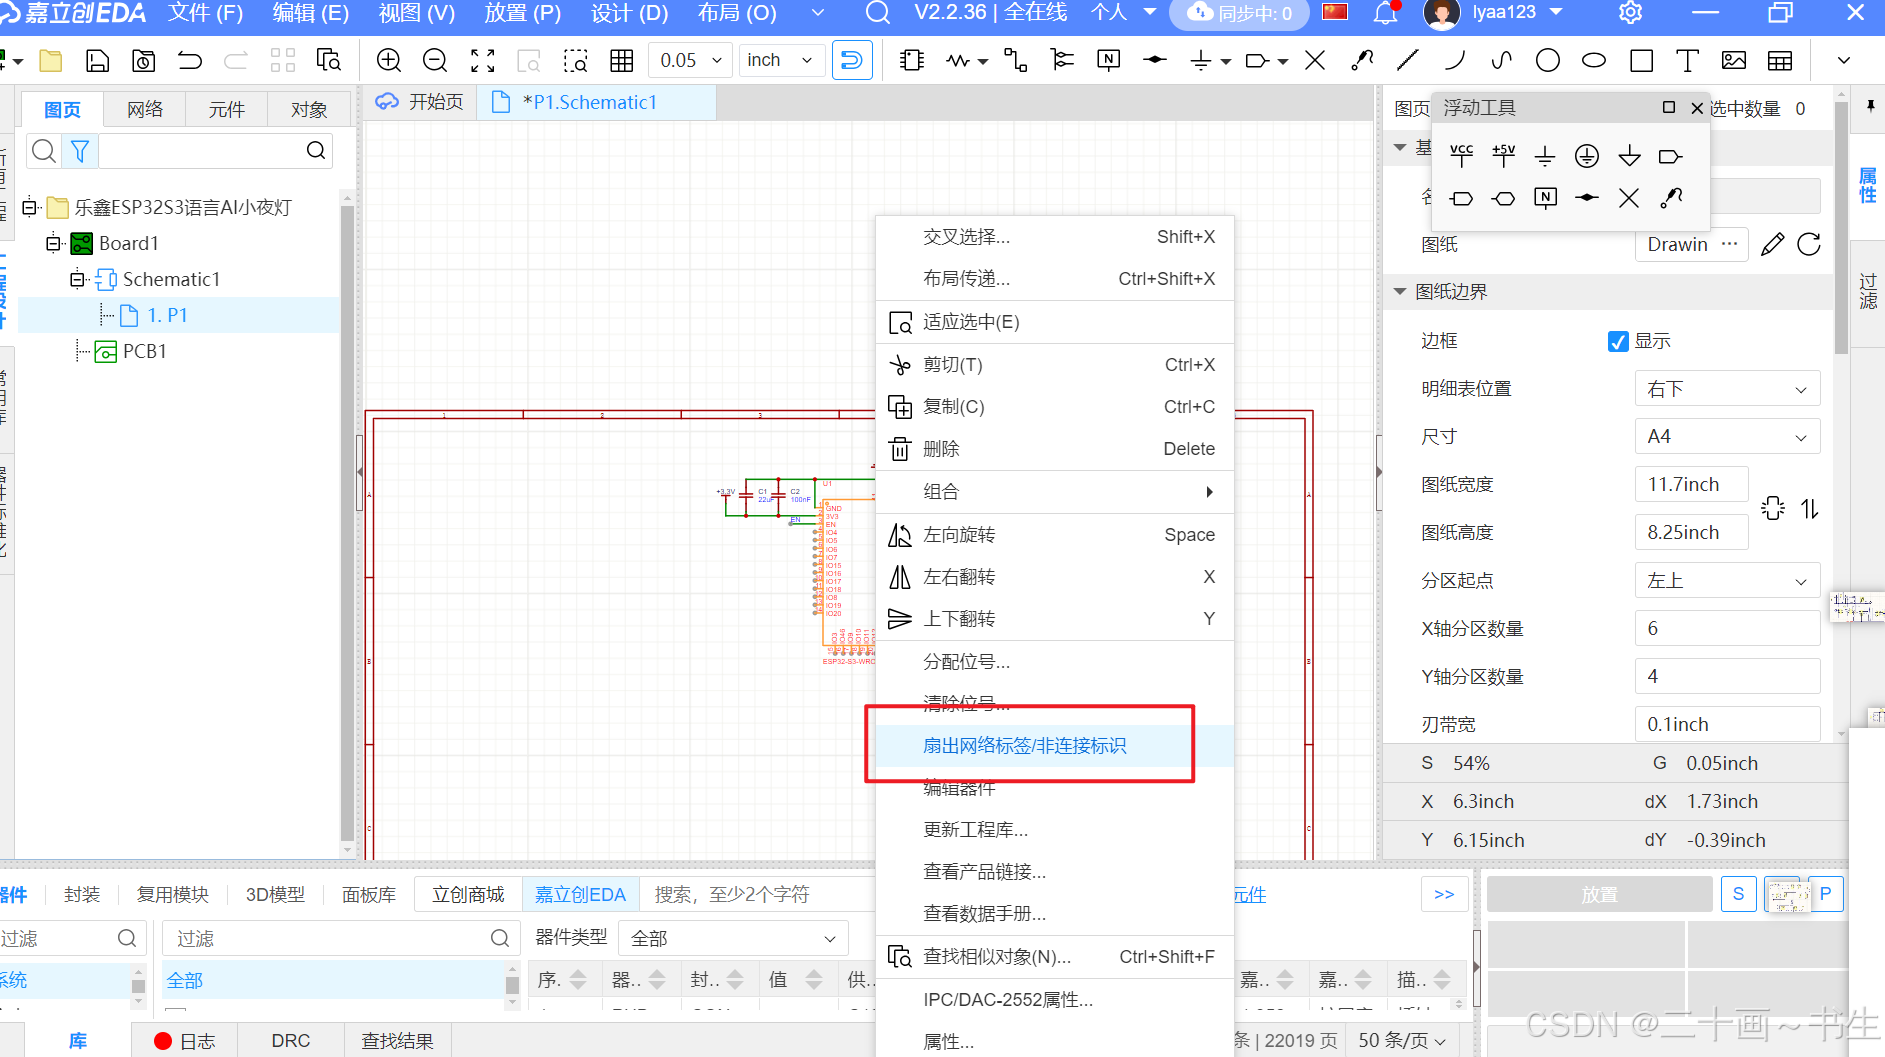Open the 日志 log tab

pos(185,1041)
